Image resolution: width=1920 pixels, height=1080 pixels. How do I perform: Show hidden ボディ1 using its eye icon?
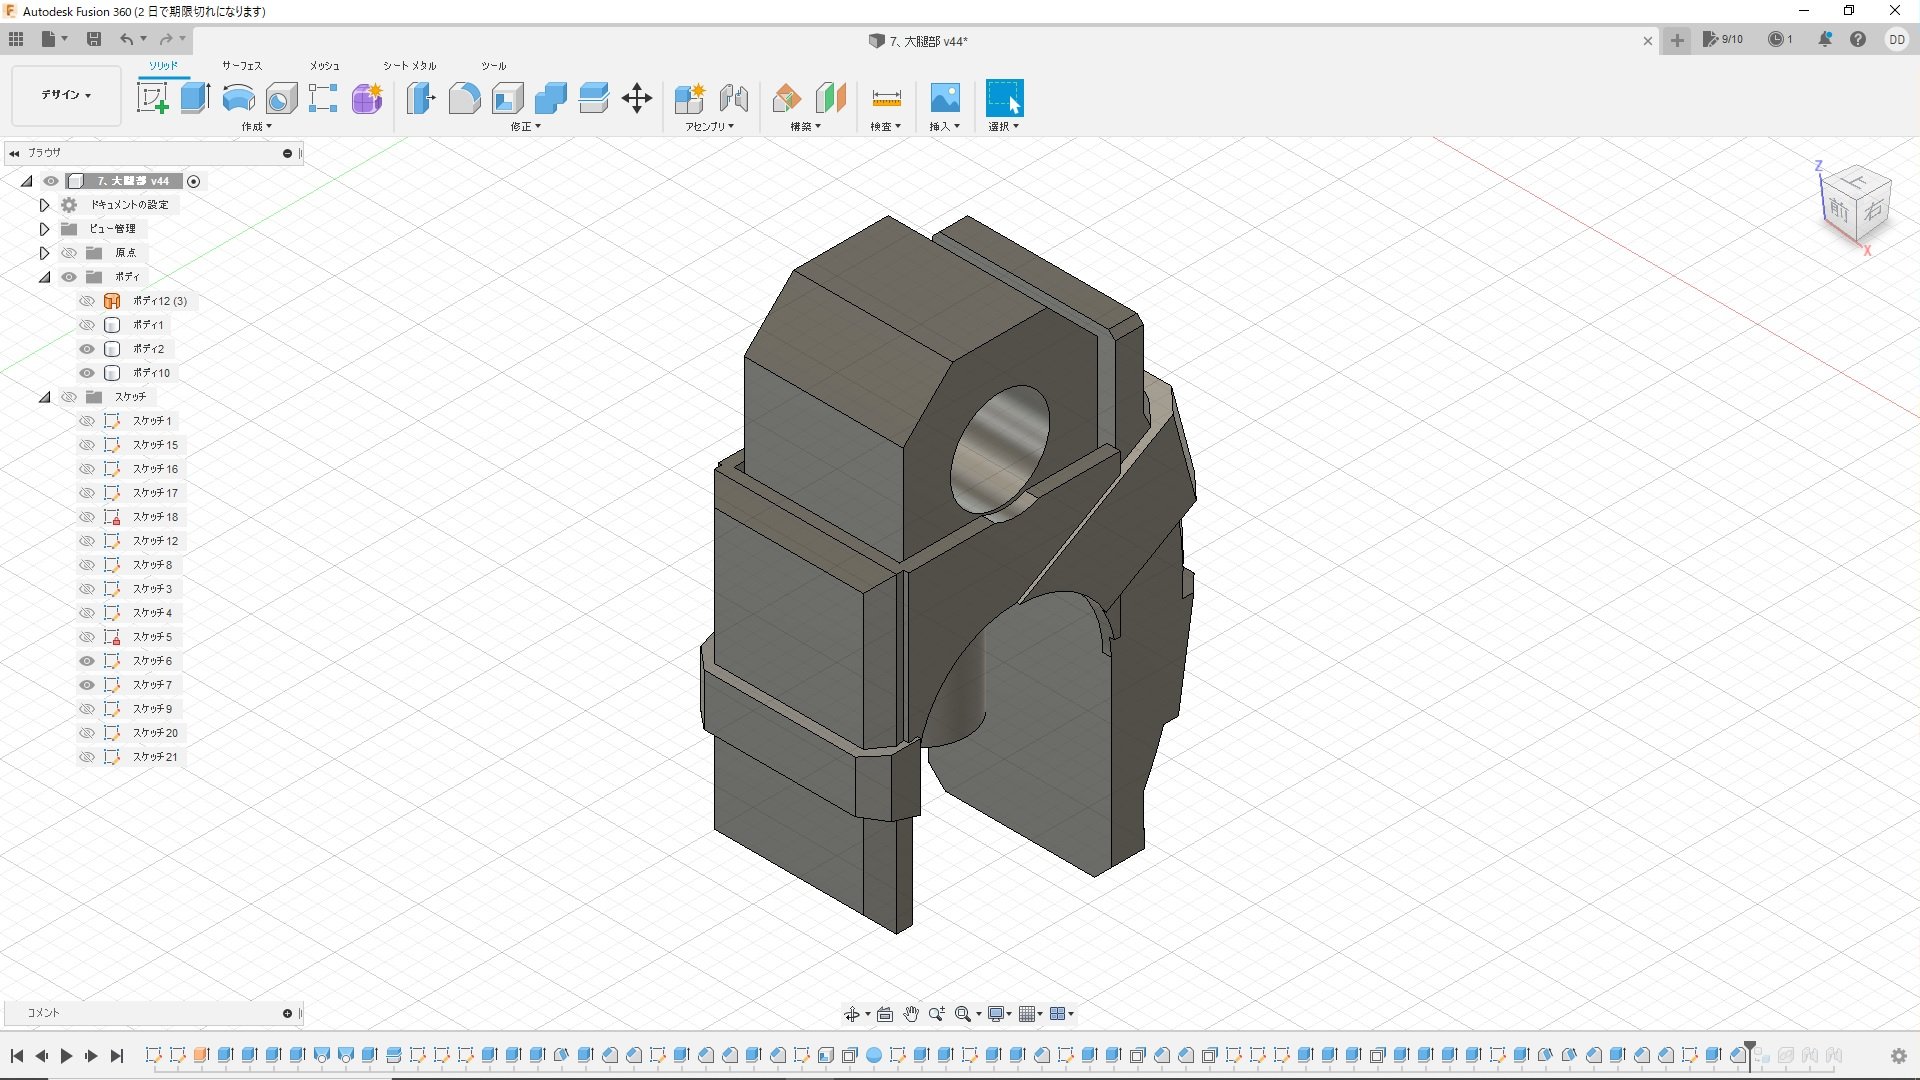click(x=87, y=325)
